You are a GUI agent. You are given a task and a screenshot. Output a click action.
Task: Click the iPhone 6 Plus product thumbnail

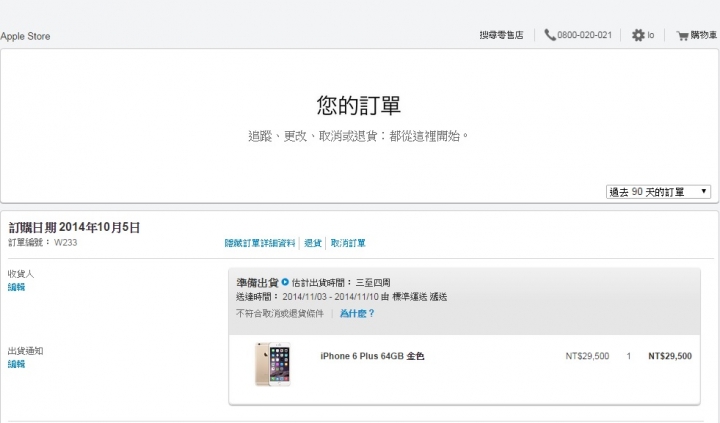273,364
